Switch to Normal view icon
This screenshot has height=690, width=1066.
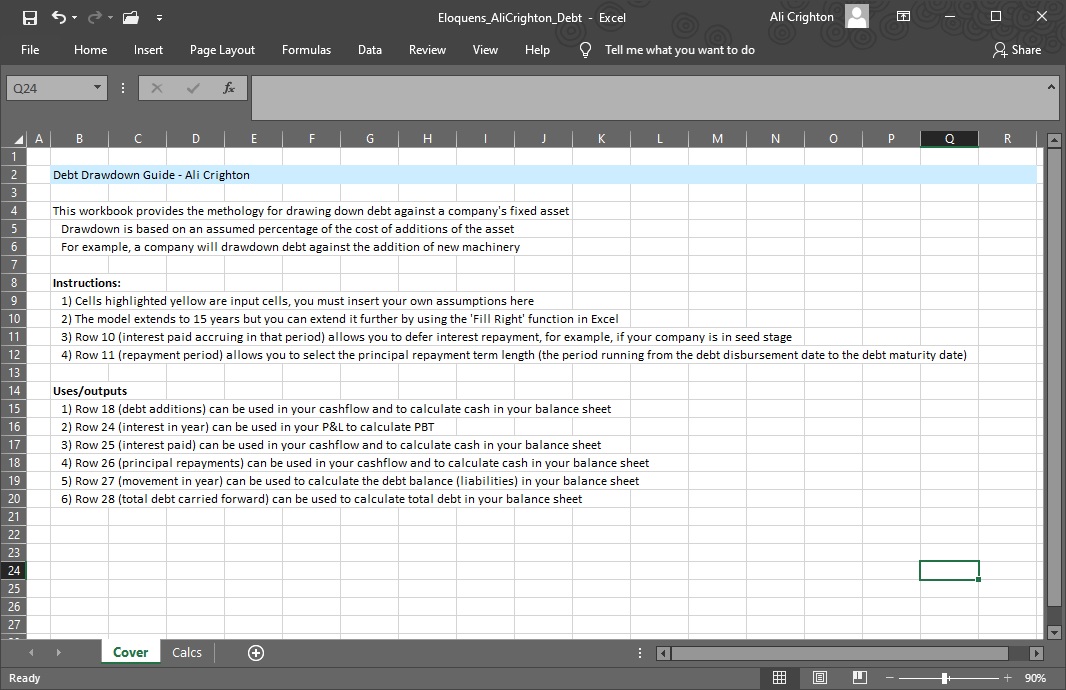coord(780,678)
